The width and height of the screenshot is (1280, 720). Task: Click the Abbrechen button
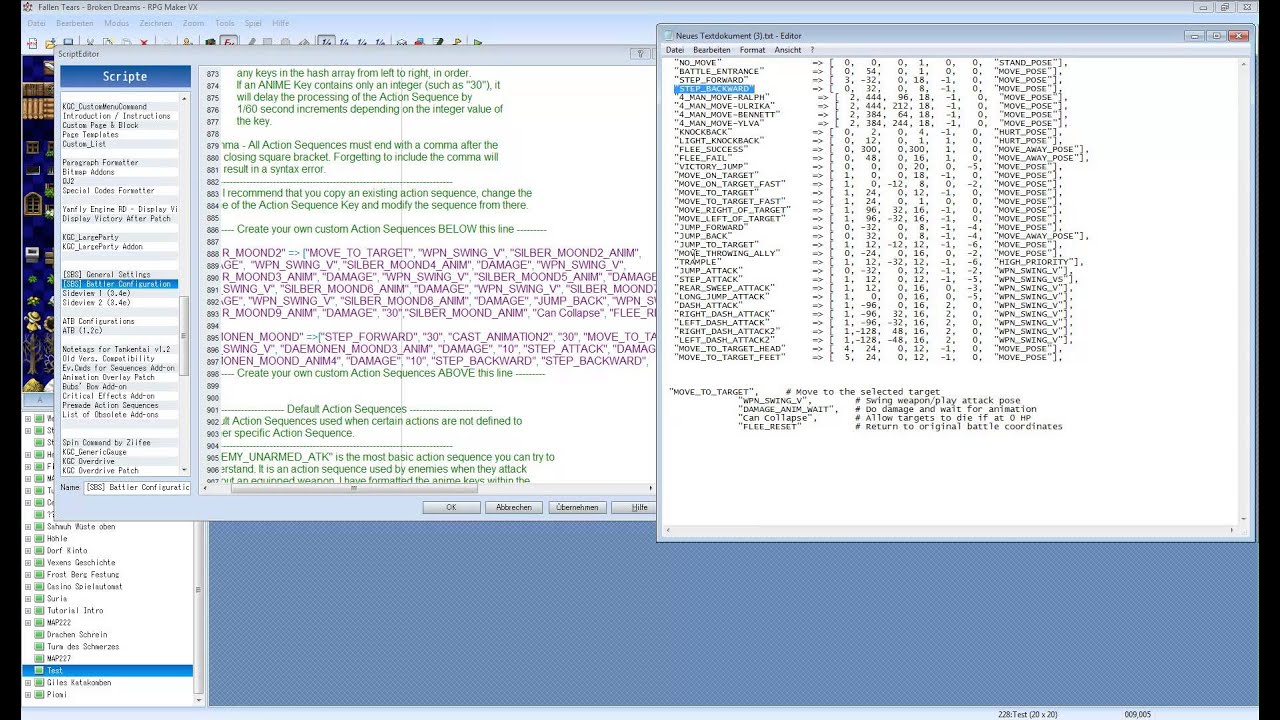click(514, 507)
